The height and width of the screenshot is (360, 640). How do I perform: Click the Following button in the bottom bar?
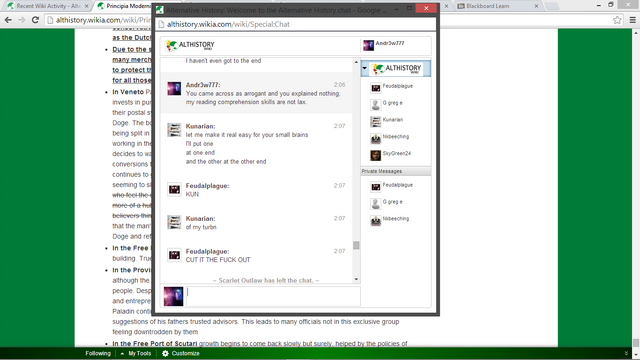click(x=98, y=353)
